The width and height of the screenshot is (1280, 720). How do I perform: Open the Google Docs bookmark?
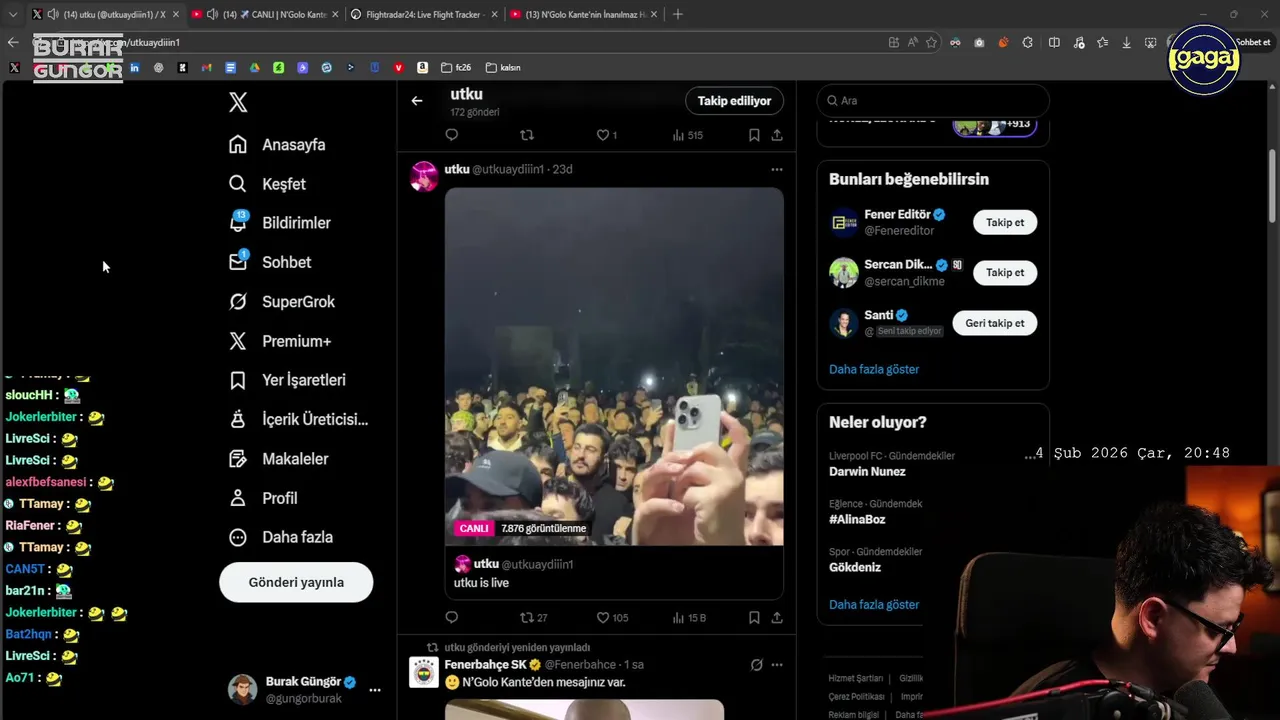pyautogui.click(x=230, y=68)
